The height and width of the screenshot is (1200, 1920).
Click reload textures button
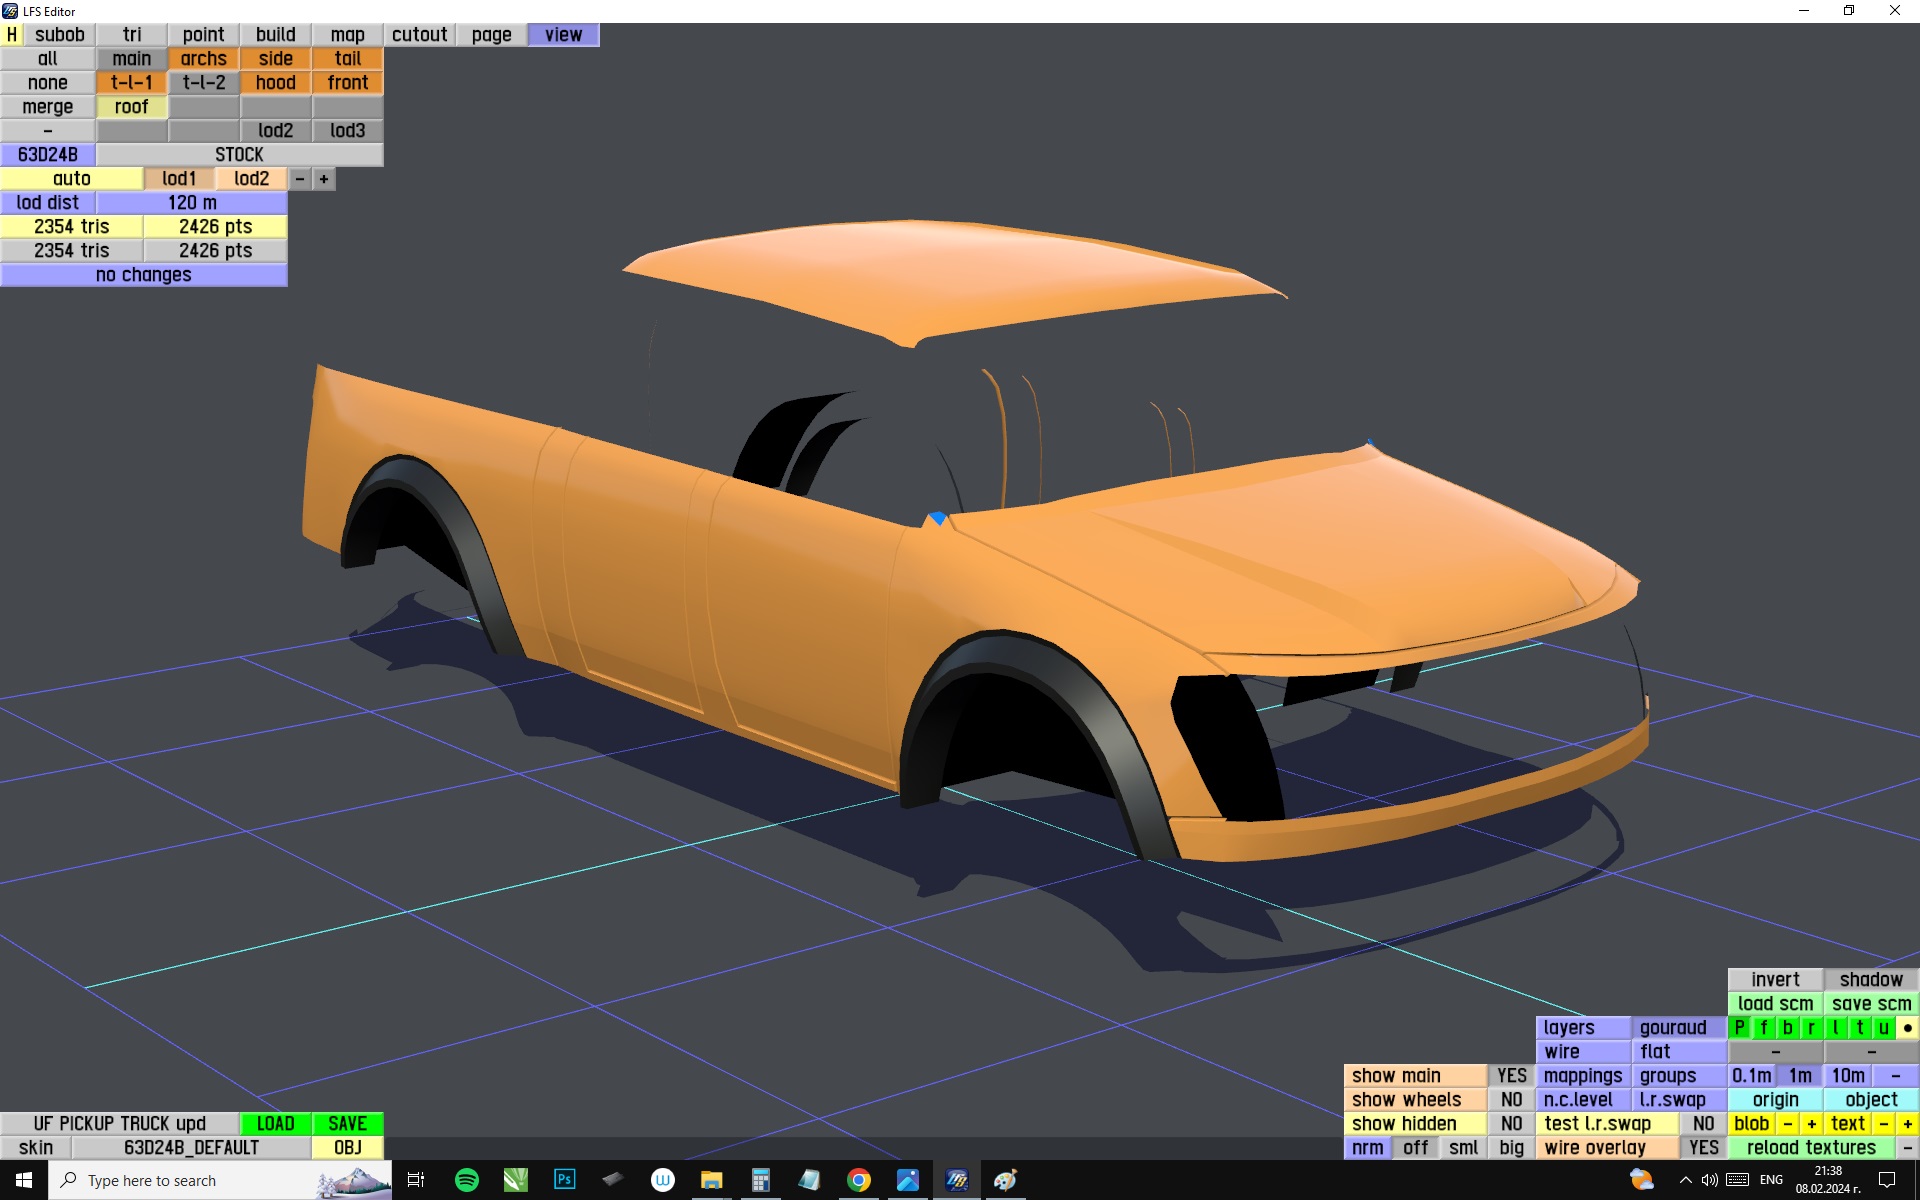click(1810, 1148)
